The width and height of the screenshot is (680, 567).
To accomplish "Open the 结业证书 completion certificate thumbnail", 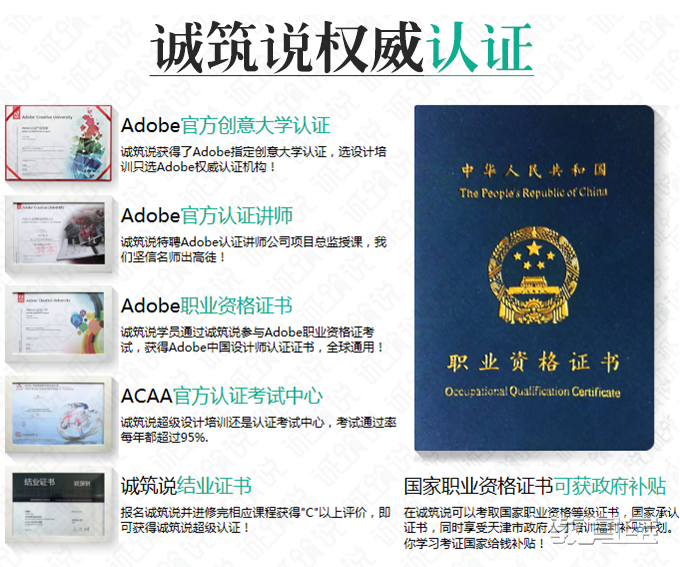I will 59,504.
